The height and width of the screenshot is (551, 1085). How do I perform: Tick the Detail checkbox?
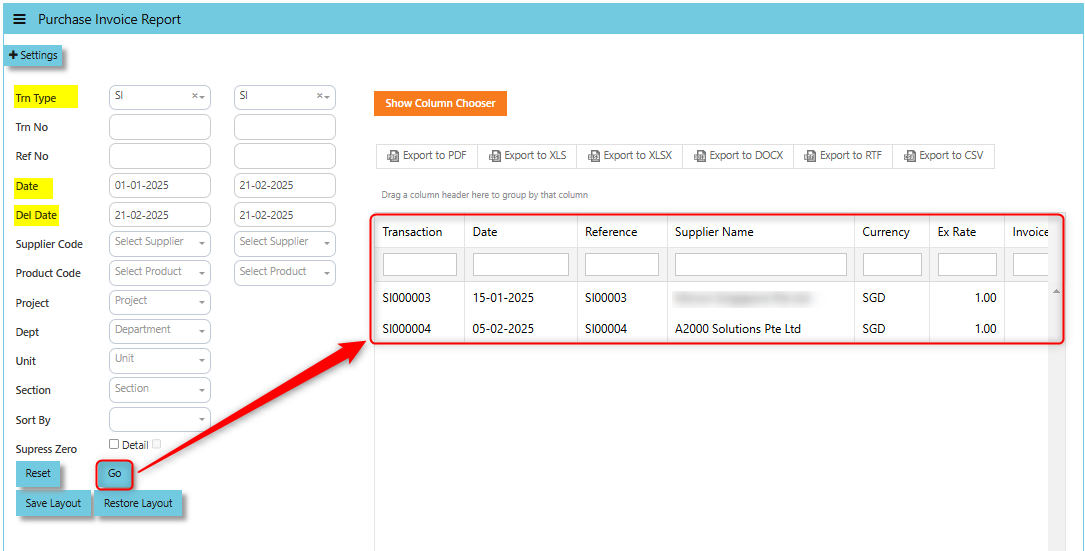(x=156, y=444)
